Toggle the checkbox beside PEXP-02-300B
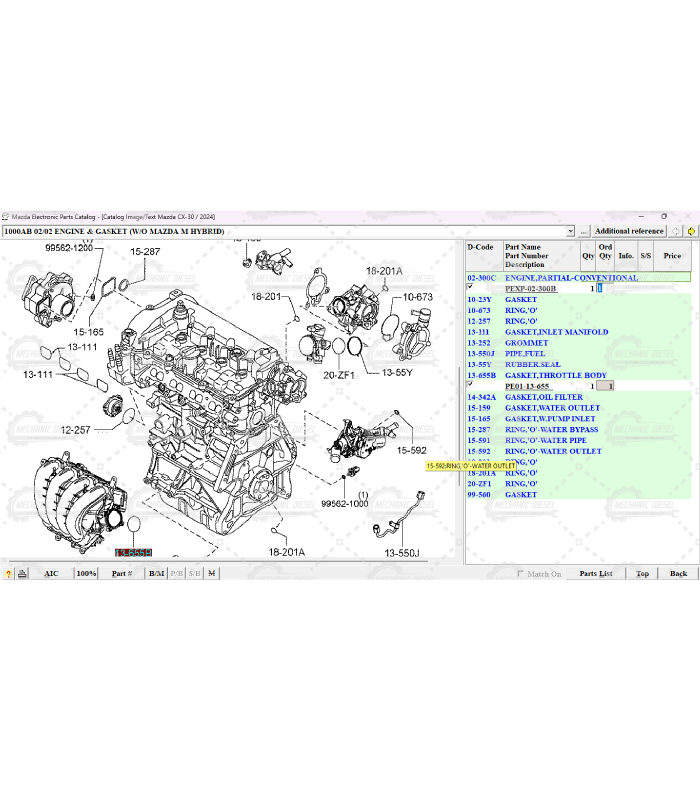700x800 pixels. point(470,287)
